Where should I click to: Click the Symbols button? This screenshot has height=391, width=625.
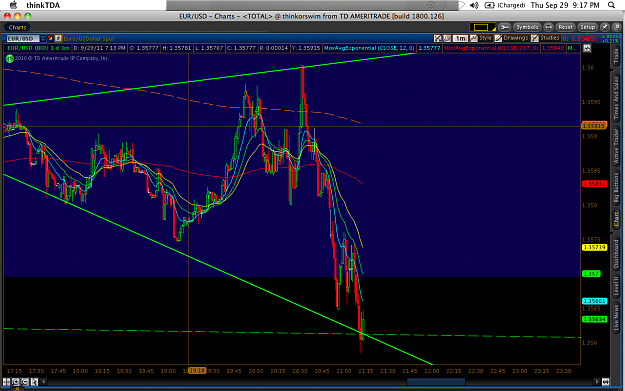point(527,27)
